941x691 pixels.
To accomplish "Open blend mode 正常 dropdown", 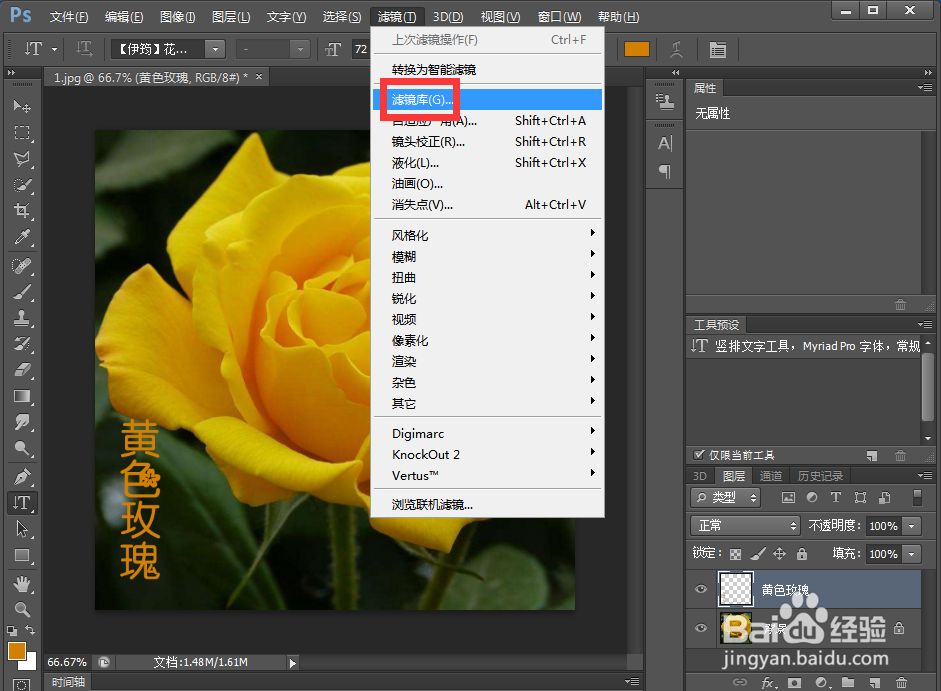I will click(745, 526).
